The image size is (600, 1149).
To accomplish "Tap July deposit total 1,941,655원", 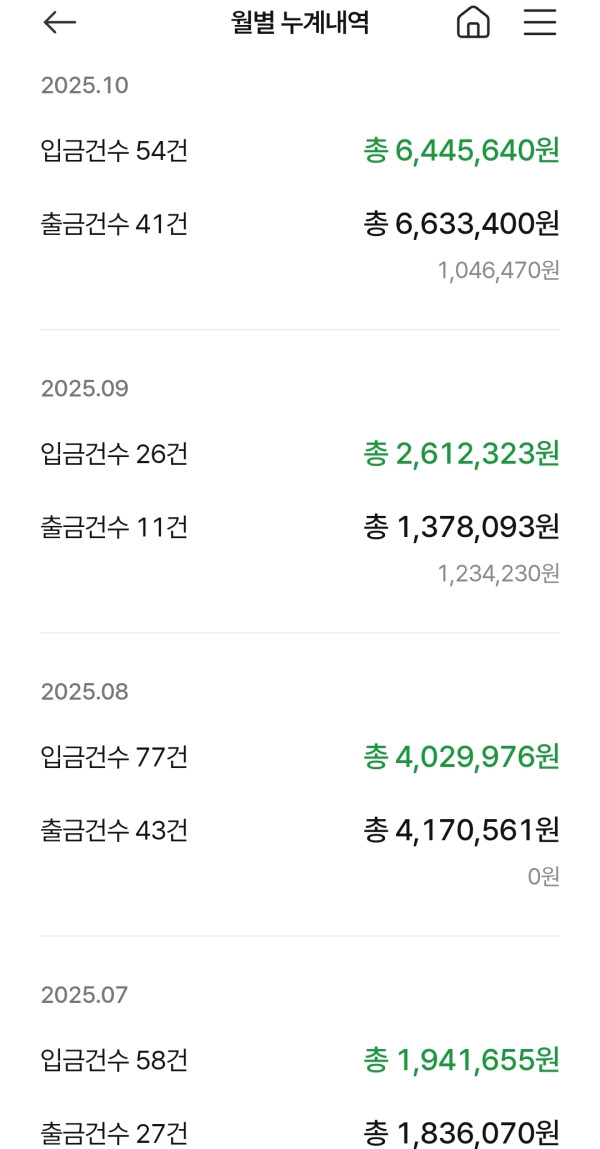I will point(461,1060).
